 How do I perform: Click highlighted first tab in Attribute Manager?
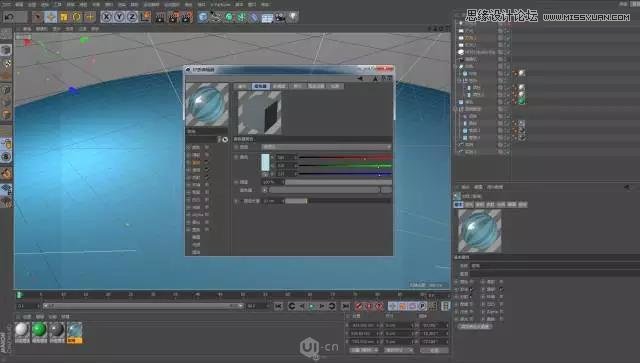[x=458, y=204]
